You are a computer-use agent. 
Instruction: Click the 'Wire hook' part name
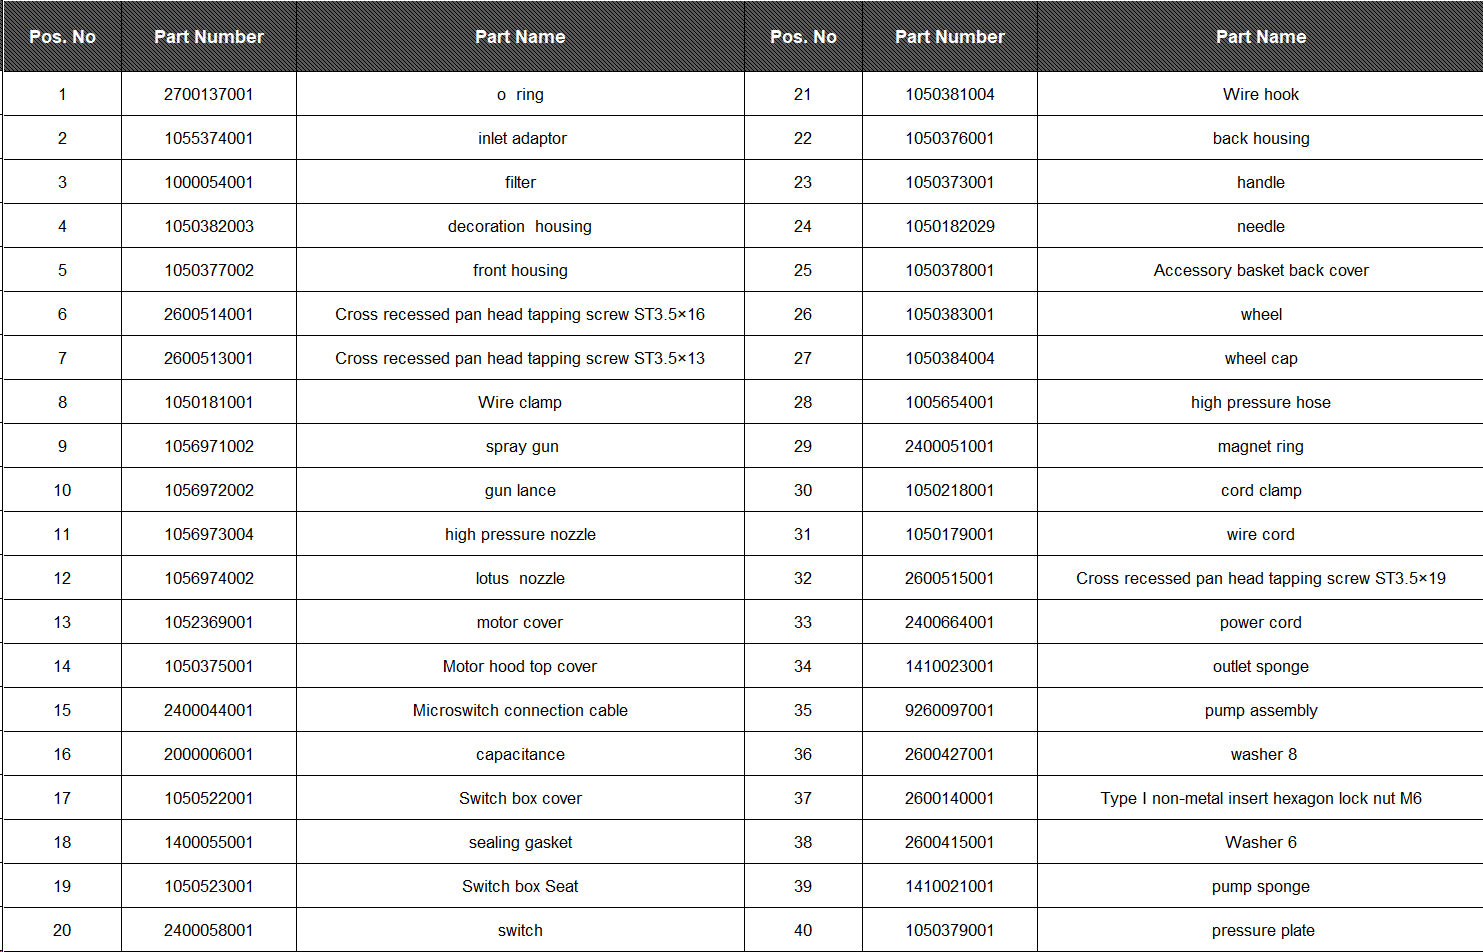pos(1260,94)
